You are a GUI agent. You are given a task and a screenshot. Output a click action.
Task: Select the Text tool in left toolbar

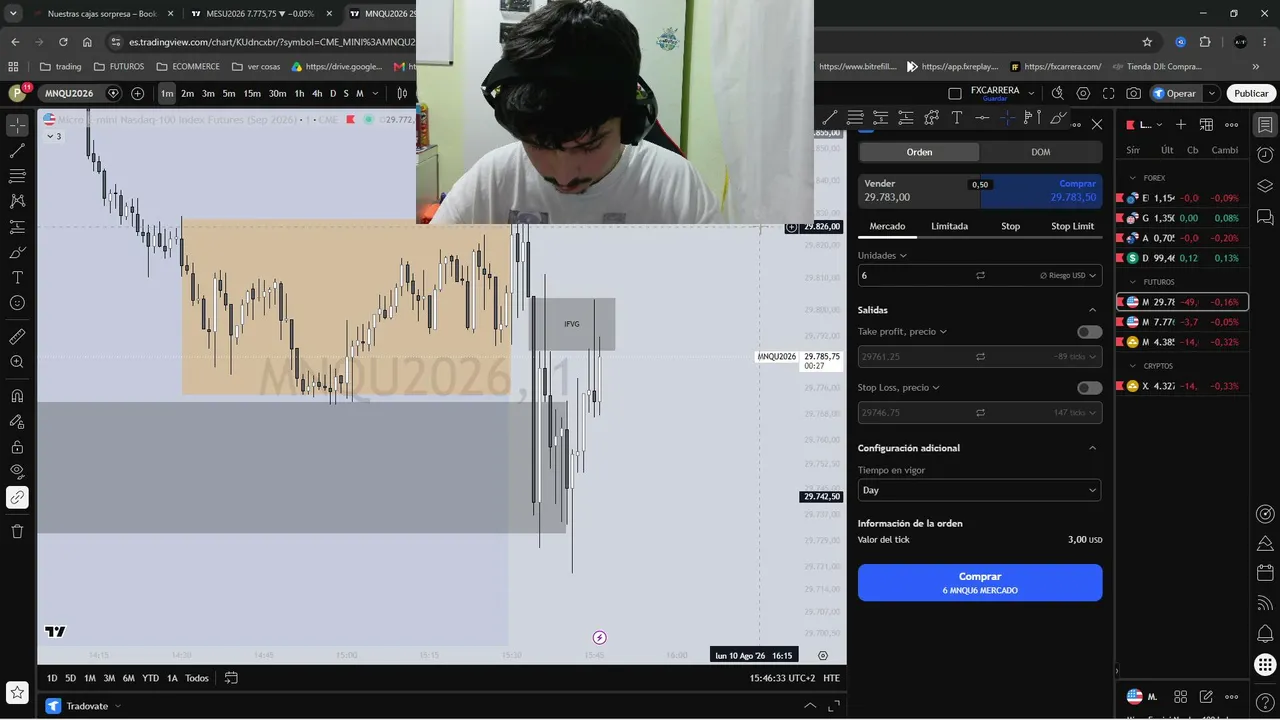click(x=17, y=277)
